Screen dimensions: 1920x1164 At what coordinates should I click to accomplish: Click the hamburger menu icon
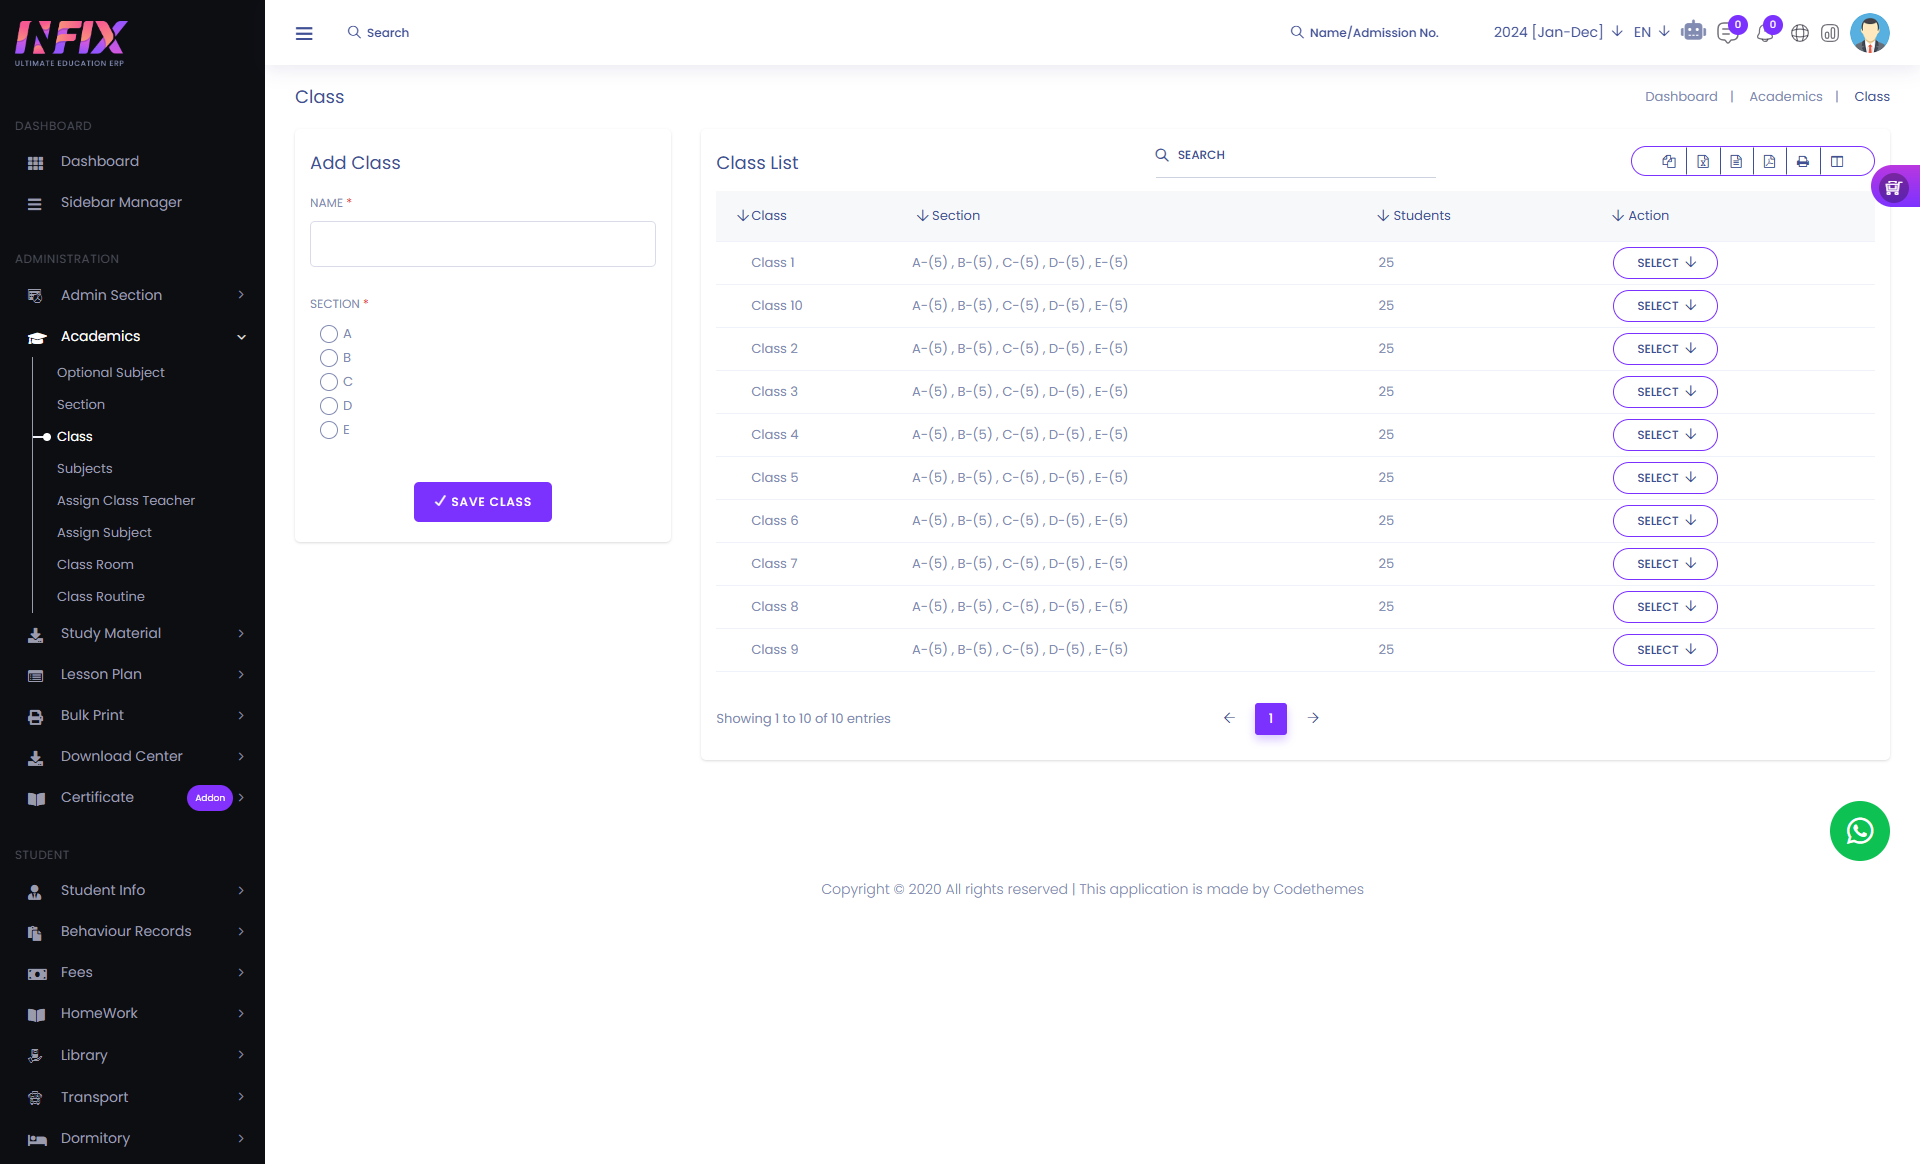click(x=304, y=33)
